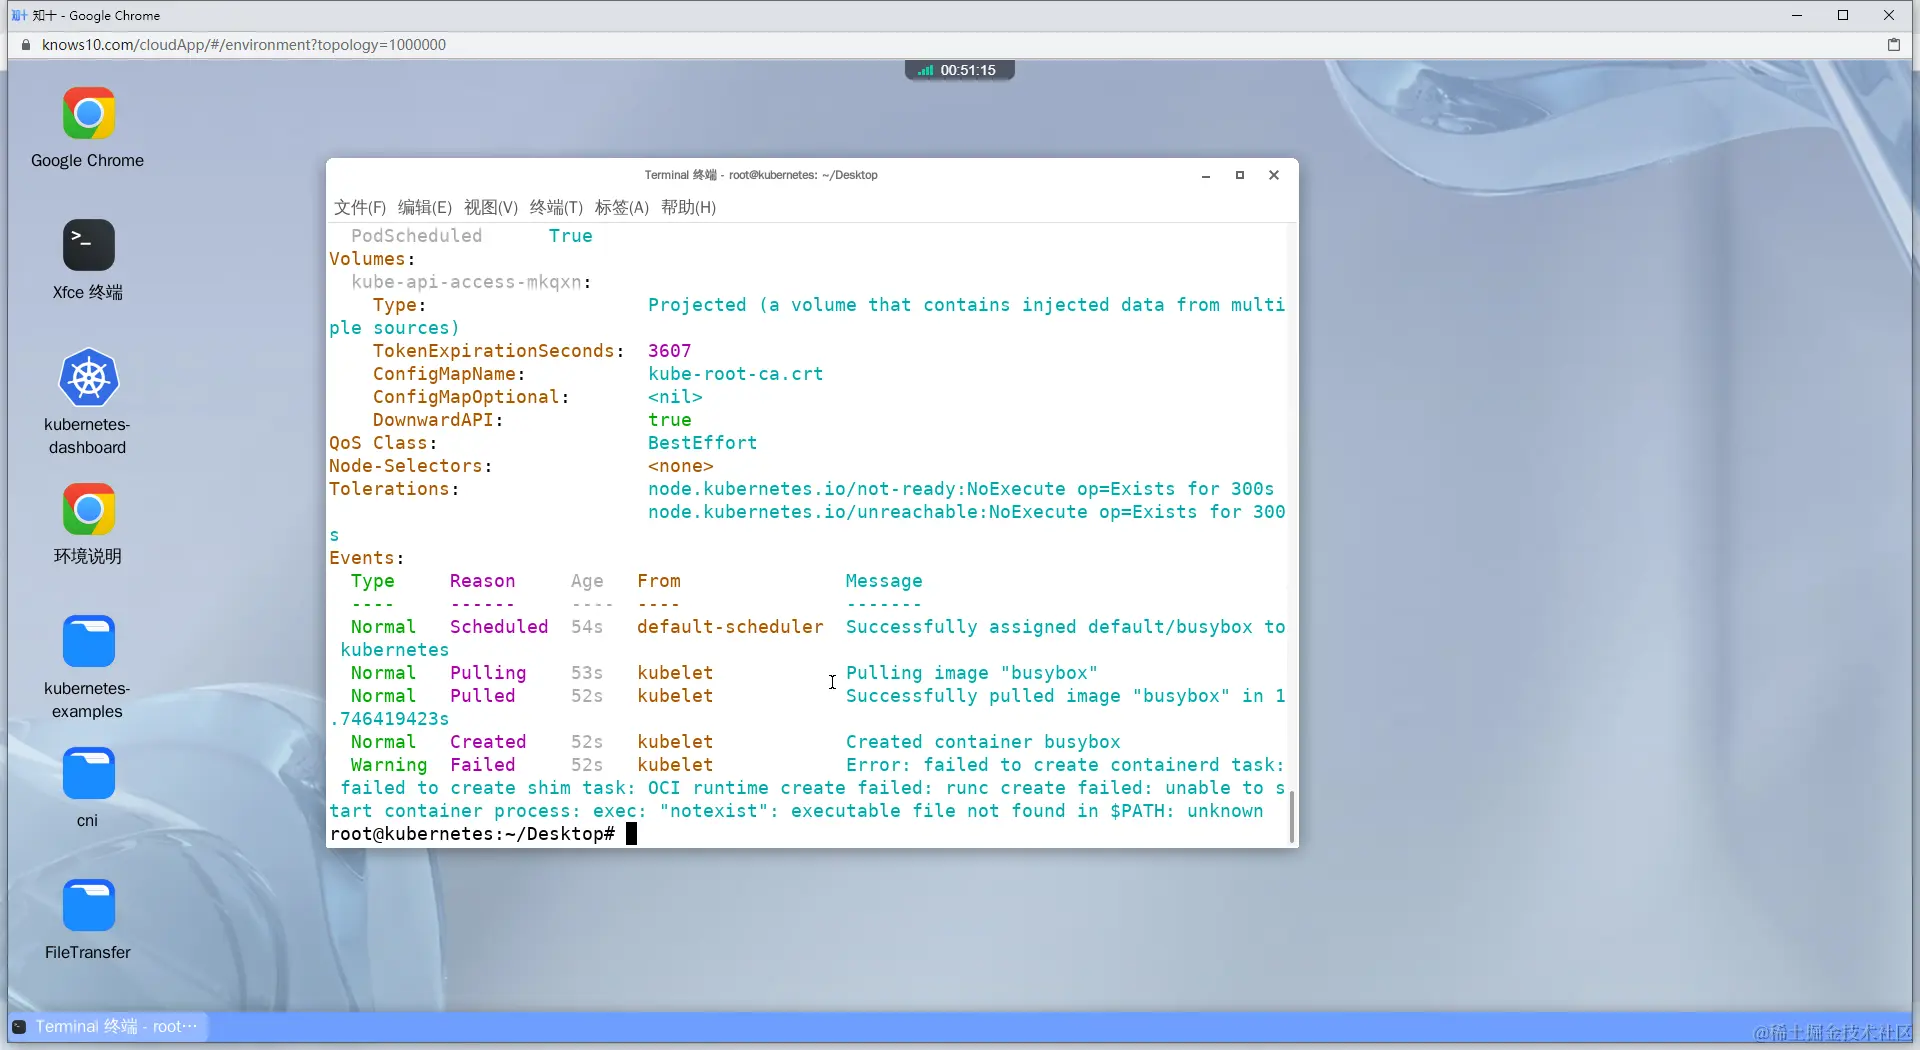Click the 'Volumes:' heading
1920x1050 pixels.
tap(373, 259)
